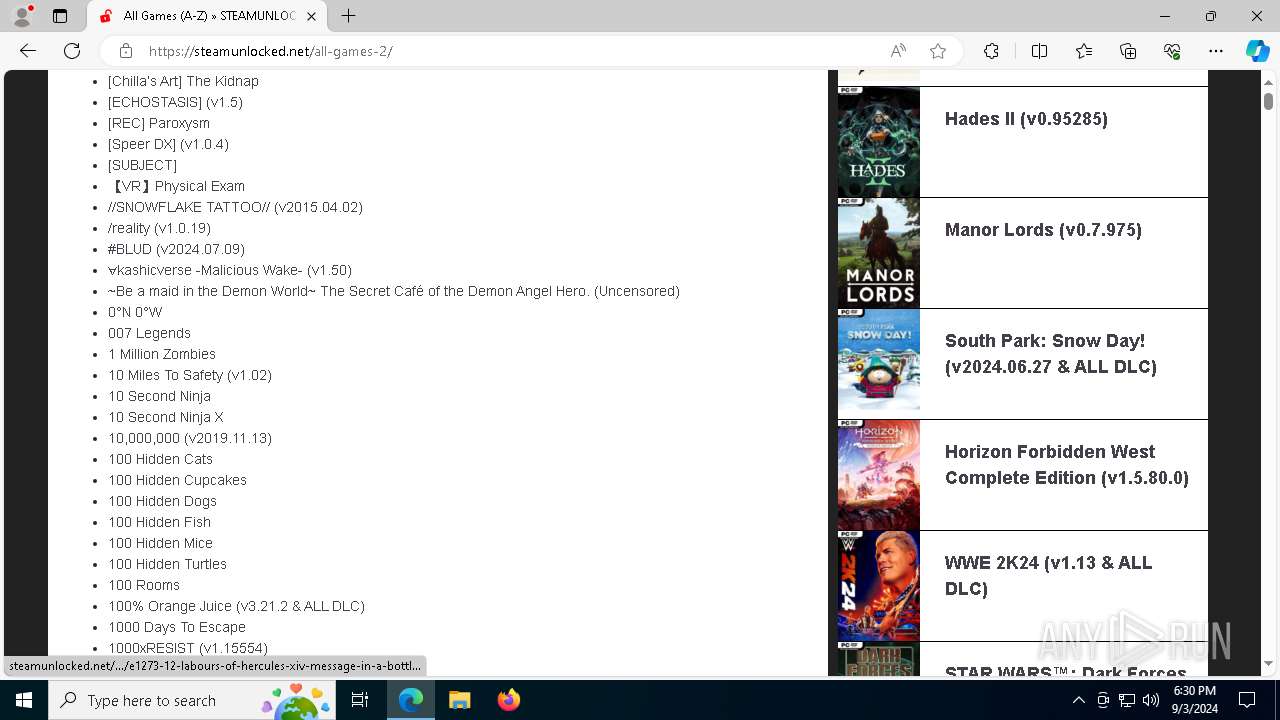The image size is (1280, 720).
Task: Go back to the previous page
Action: (28, 51)
